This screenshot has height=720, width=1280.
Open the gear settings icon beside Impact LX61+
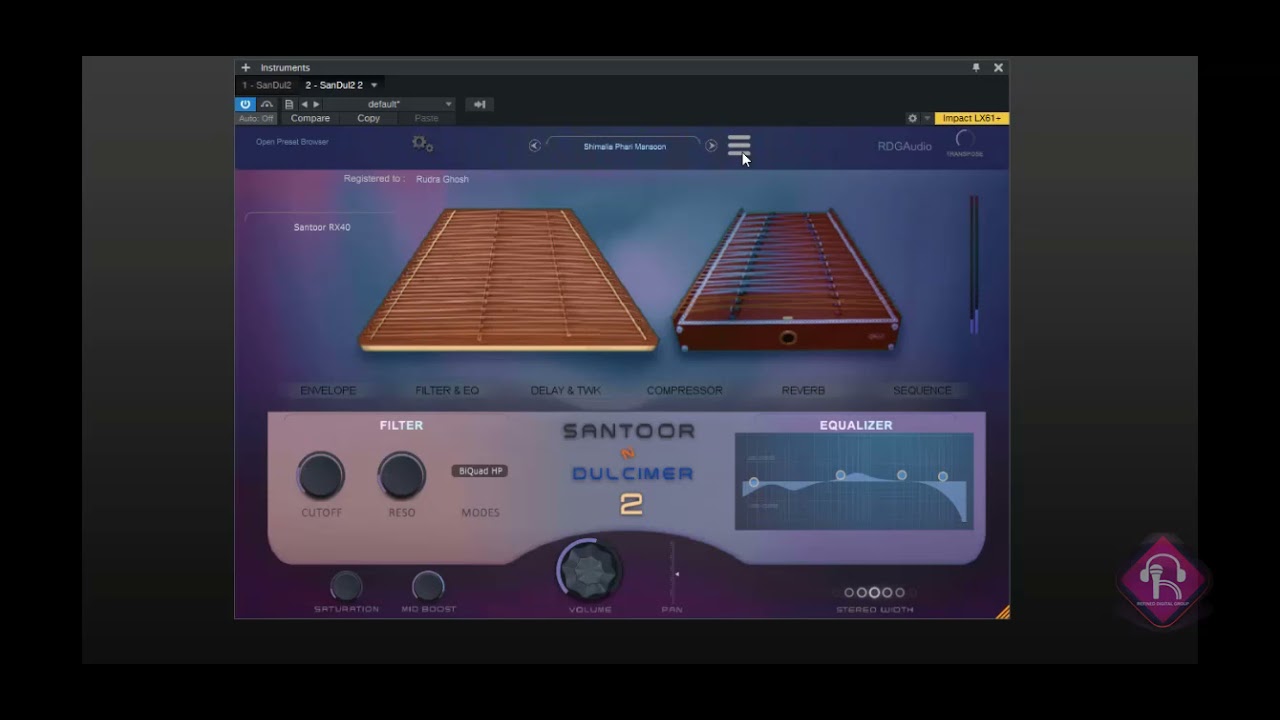pos(912,118)
